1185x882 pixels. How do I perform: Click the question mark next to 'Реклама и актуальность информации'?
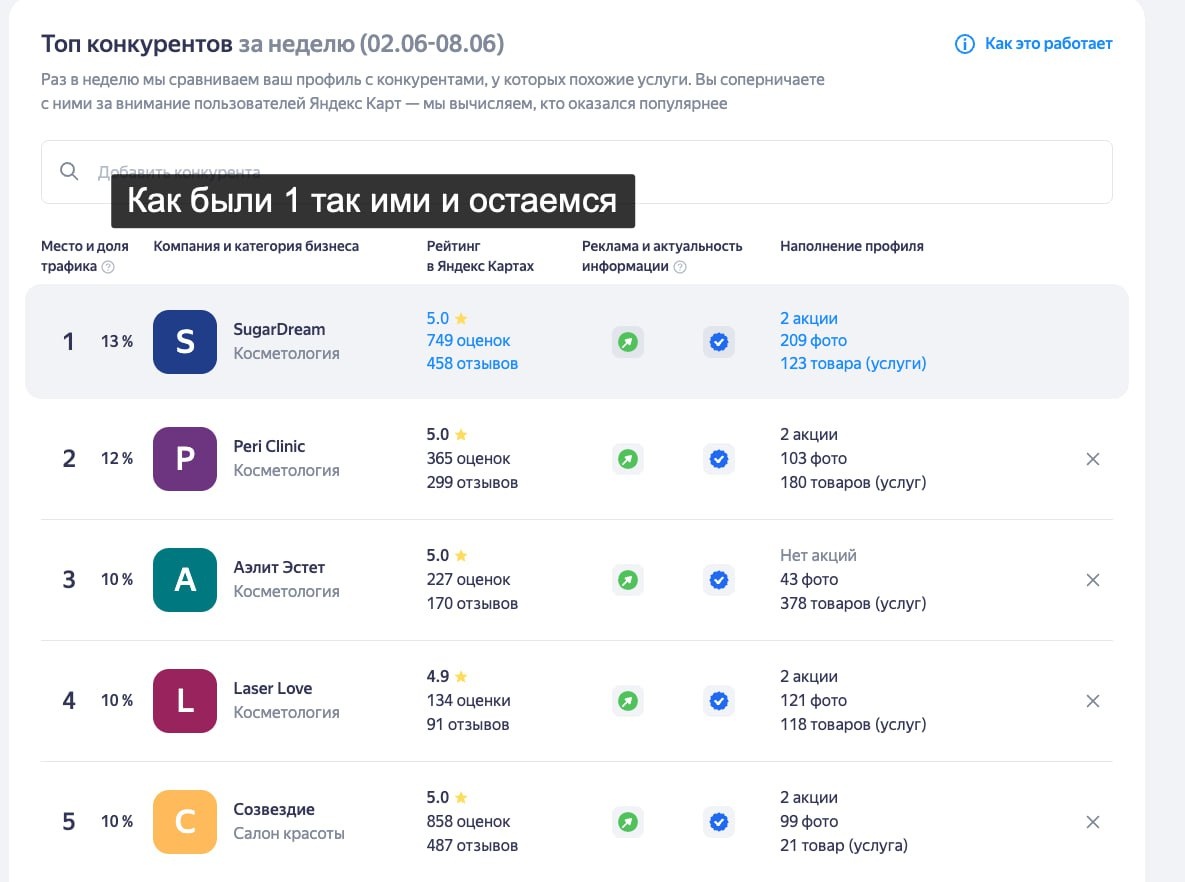(680, 267)
